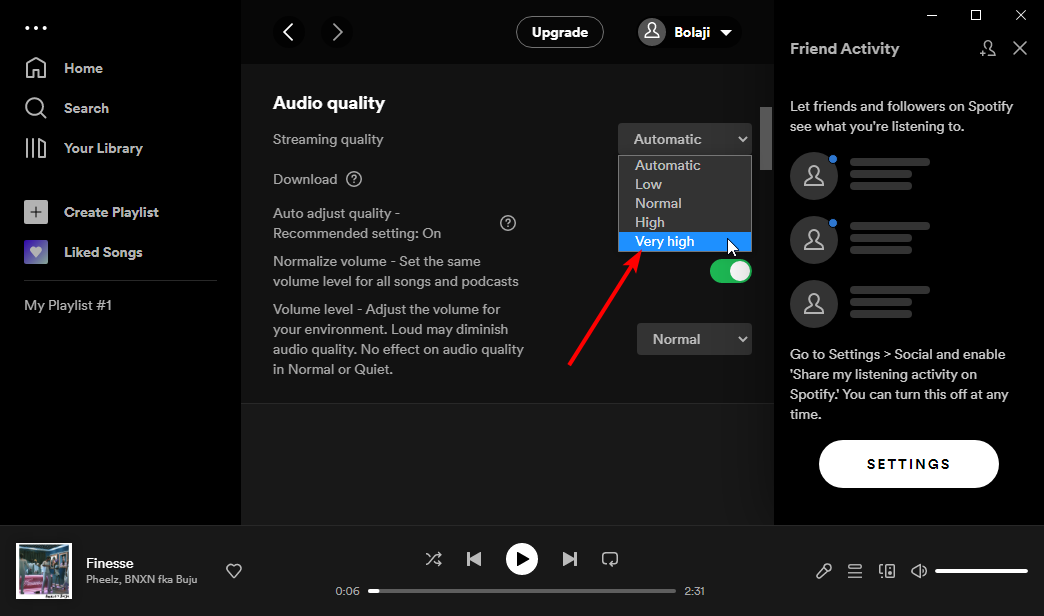Screen dimensions: 1044x616
Task: Connect to a device
Action: pos(887,571)
